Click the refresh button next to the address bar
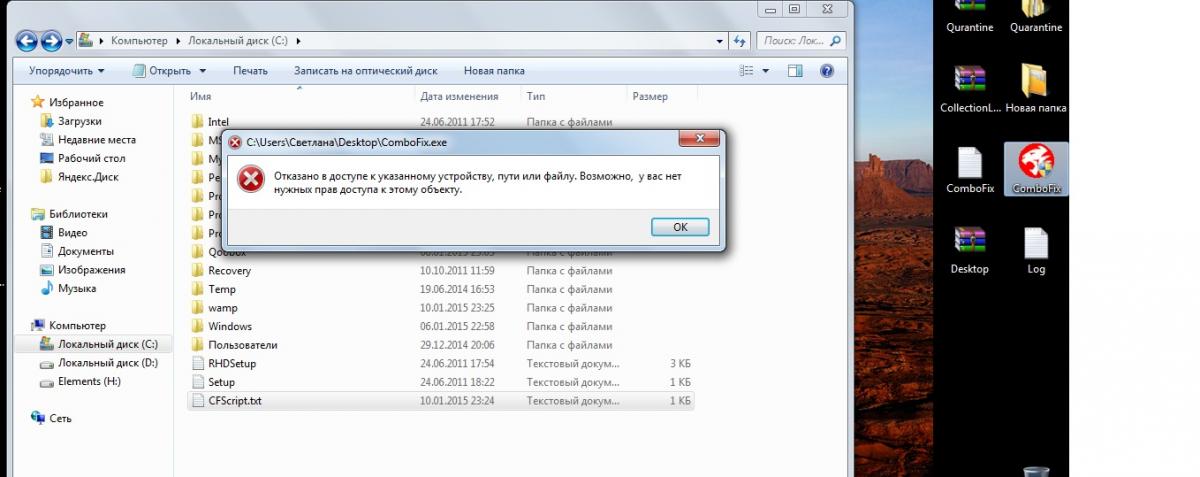The height and width of the screenshot is (477, 1200). click(x=740, y=41)
